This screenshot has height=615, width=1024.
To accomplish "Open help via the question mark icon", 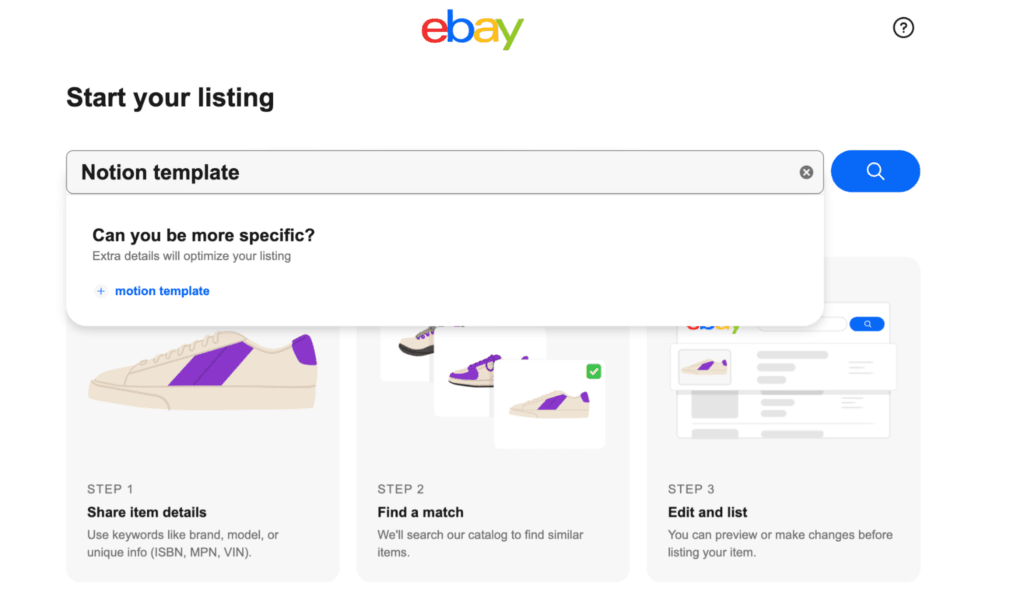I will pyautogui.click(x=903, y=28).
